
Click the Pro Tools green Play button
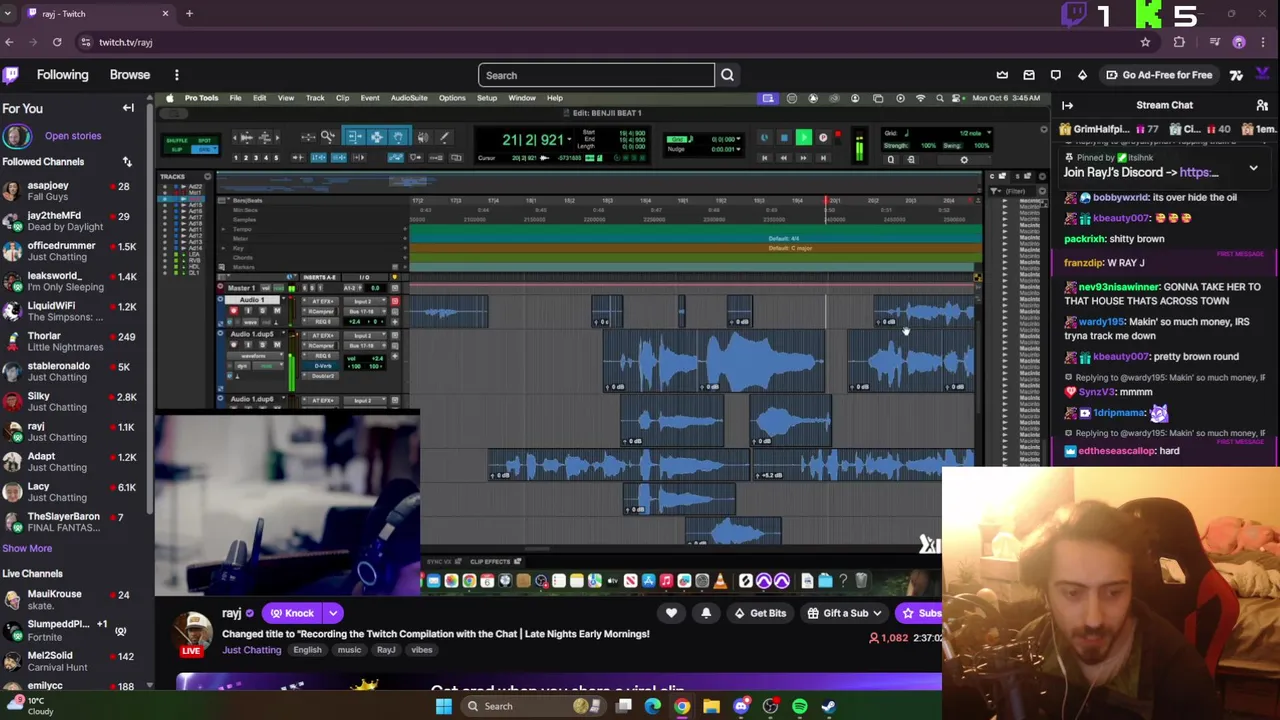804,138
